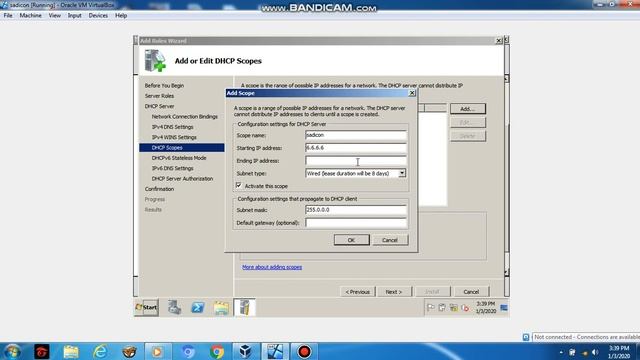Viewport: 640px width, 360px height.
Task: Click the host network tray icon
Action: point(584,352)
